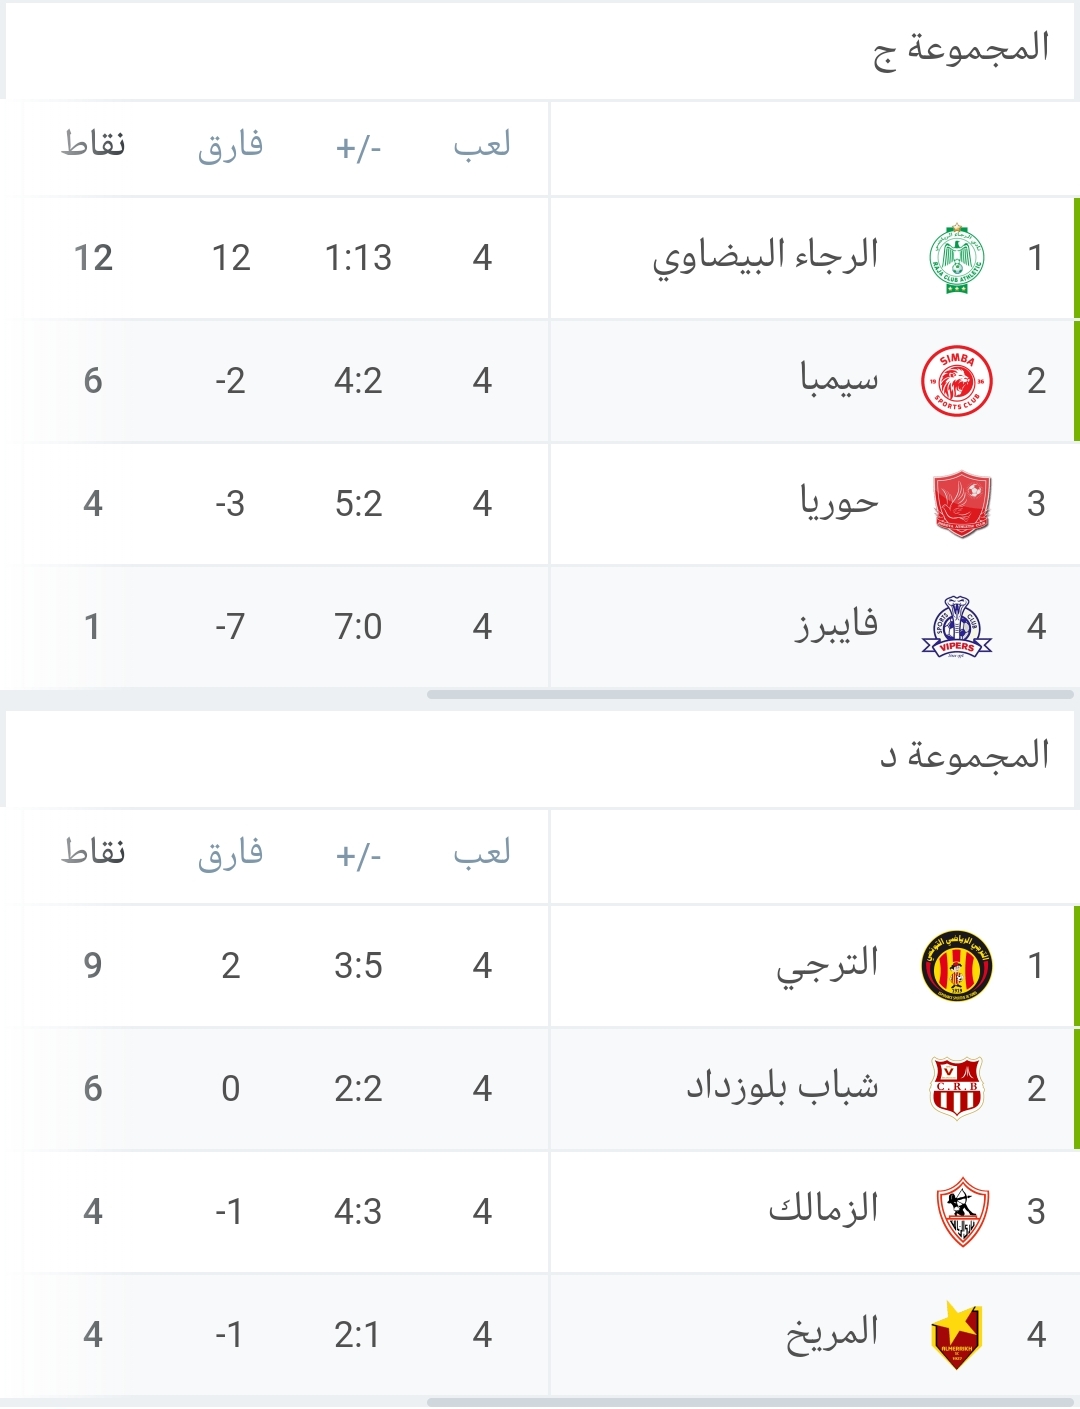The width and height of the screenshot is (1080, 1409).
Task: Tap the Simba Sports Club logo
Action: tap(957, 381)
